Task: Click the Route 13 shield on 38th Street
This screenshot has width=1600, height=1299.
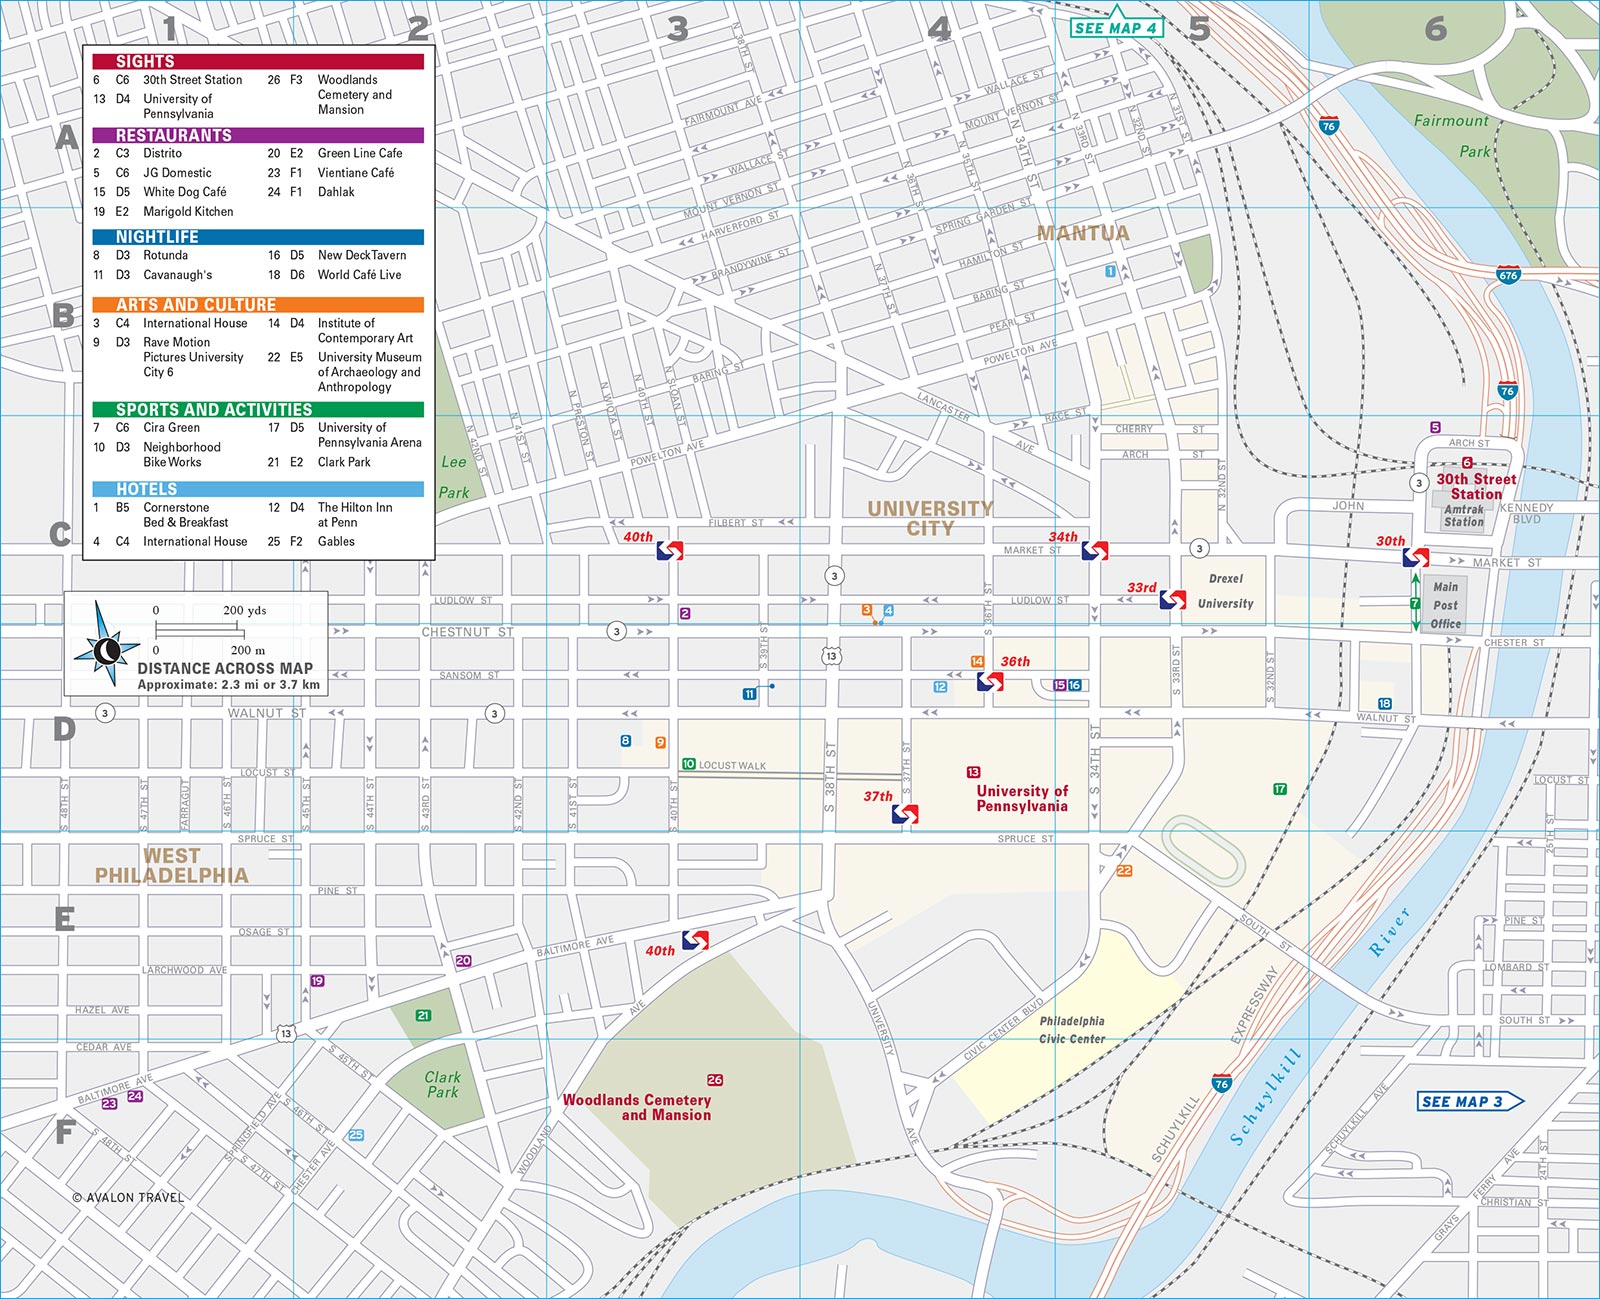Action: 831,656
